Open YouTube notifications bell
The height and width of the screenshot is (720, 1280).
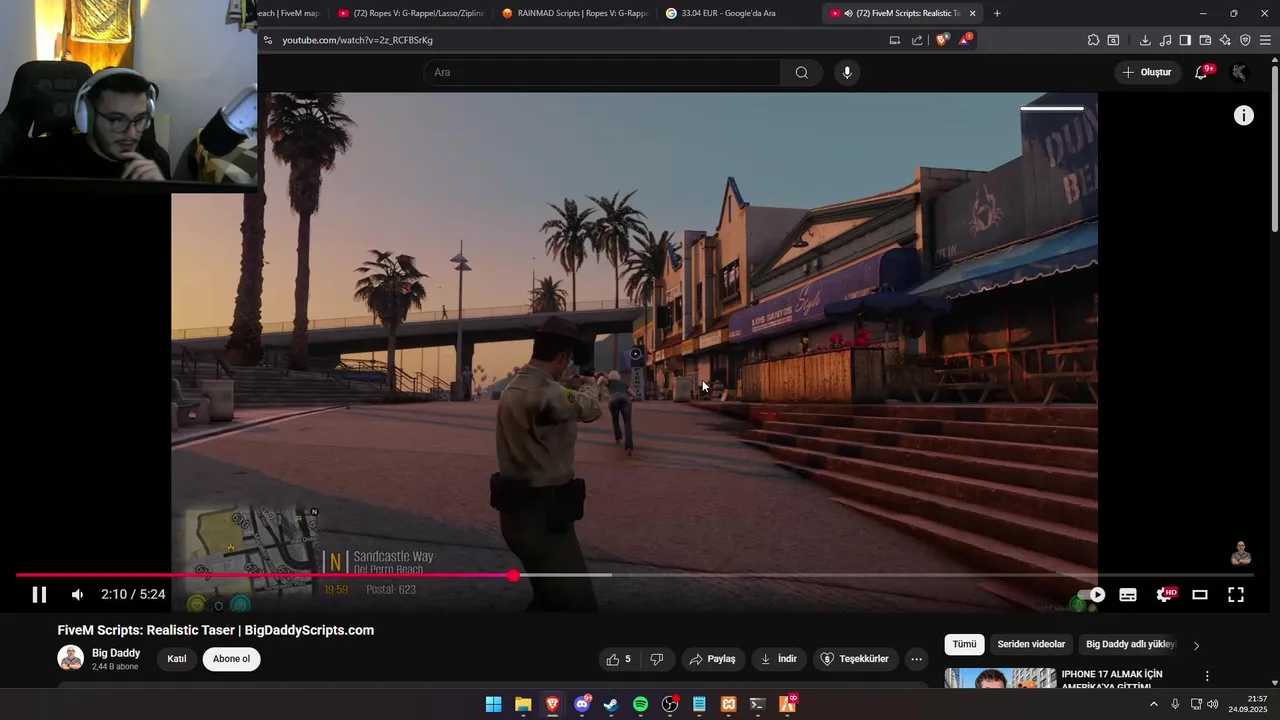pos(1202,72)
